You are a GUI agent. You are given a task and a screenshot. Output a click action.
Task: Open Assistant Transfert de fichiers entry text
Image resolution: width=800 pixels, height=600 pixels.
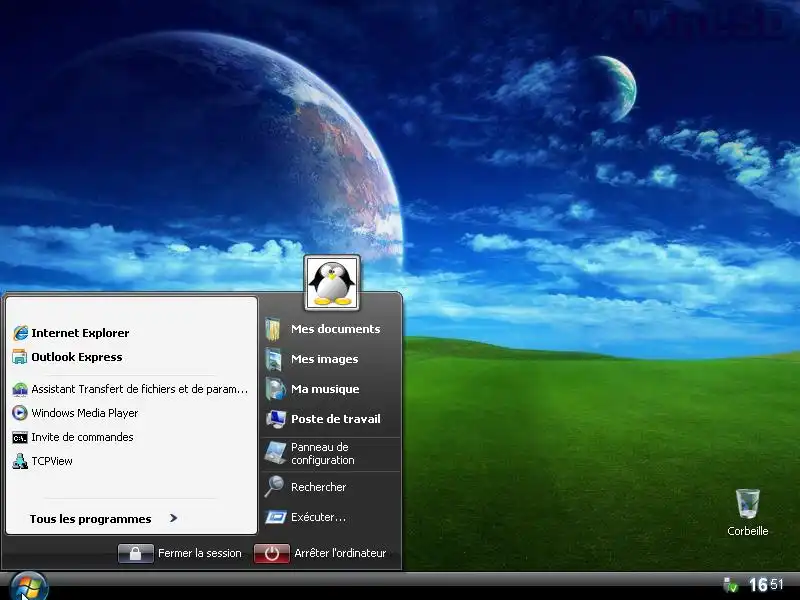(x=140, y=389)
